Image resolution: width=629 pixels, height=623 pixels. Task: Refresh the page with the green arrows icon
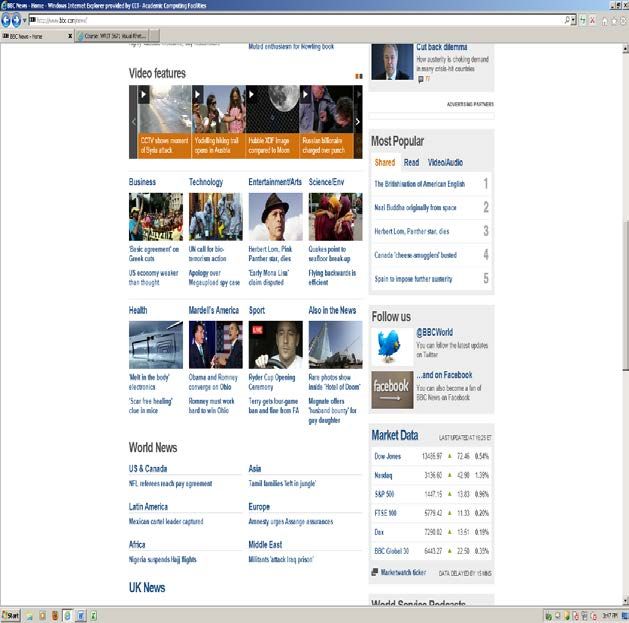(582, 20)
